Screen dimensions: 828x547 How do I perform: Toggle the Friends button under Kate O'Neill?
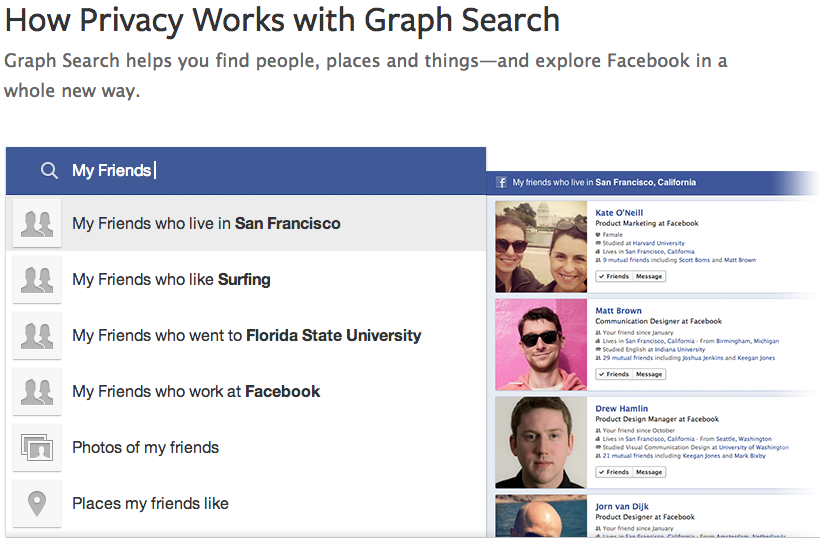614,276
